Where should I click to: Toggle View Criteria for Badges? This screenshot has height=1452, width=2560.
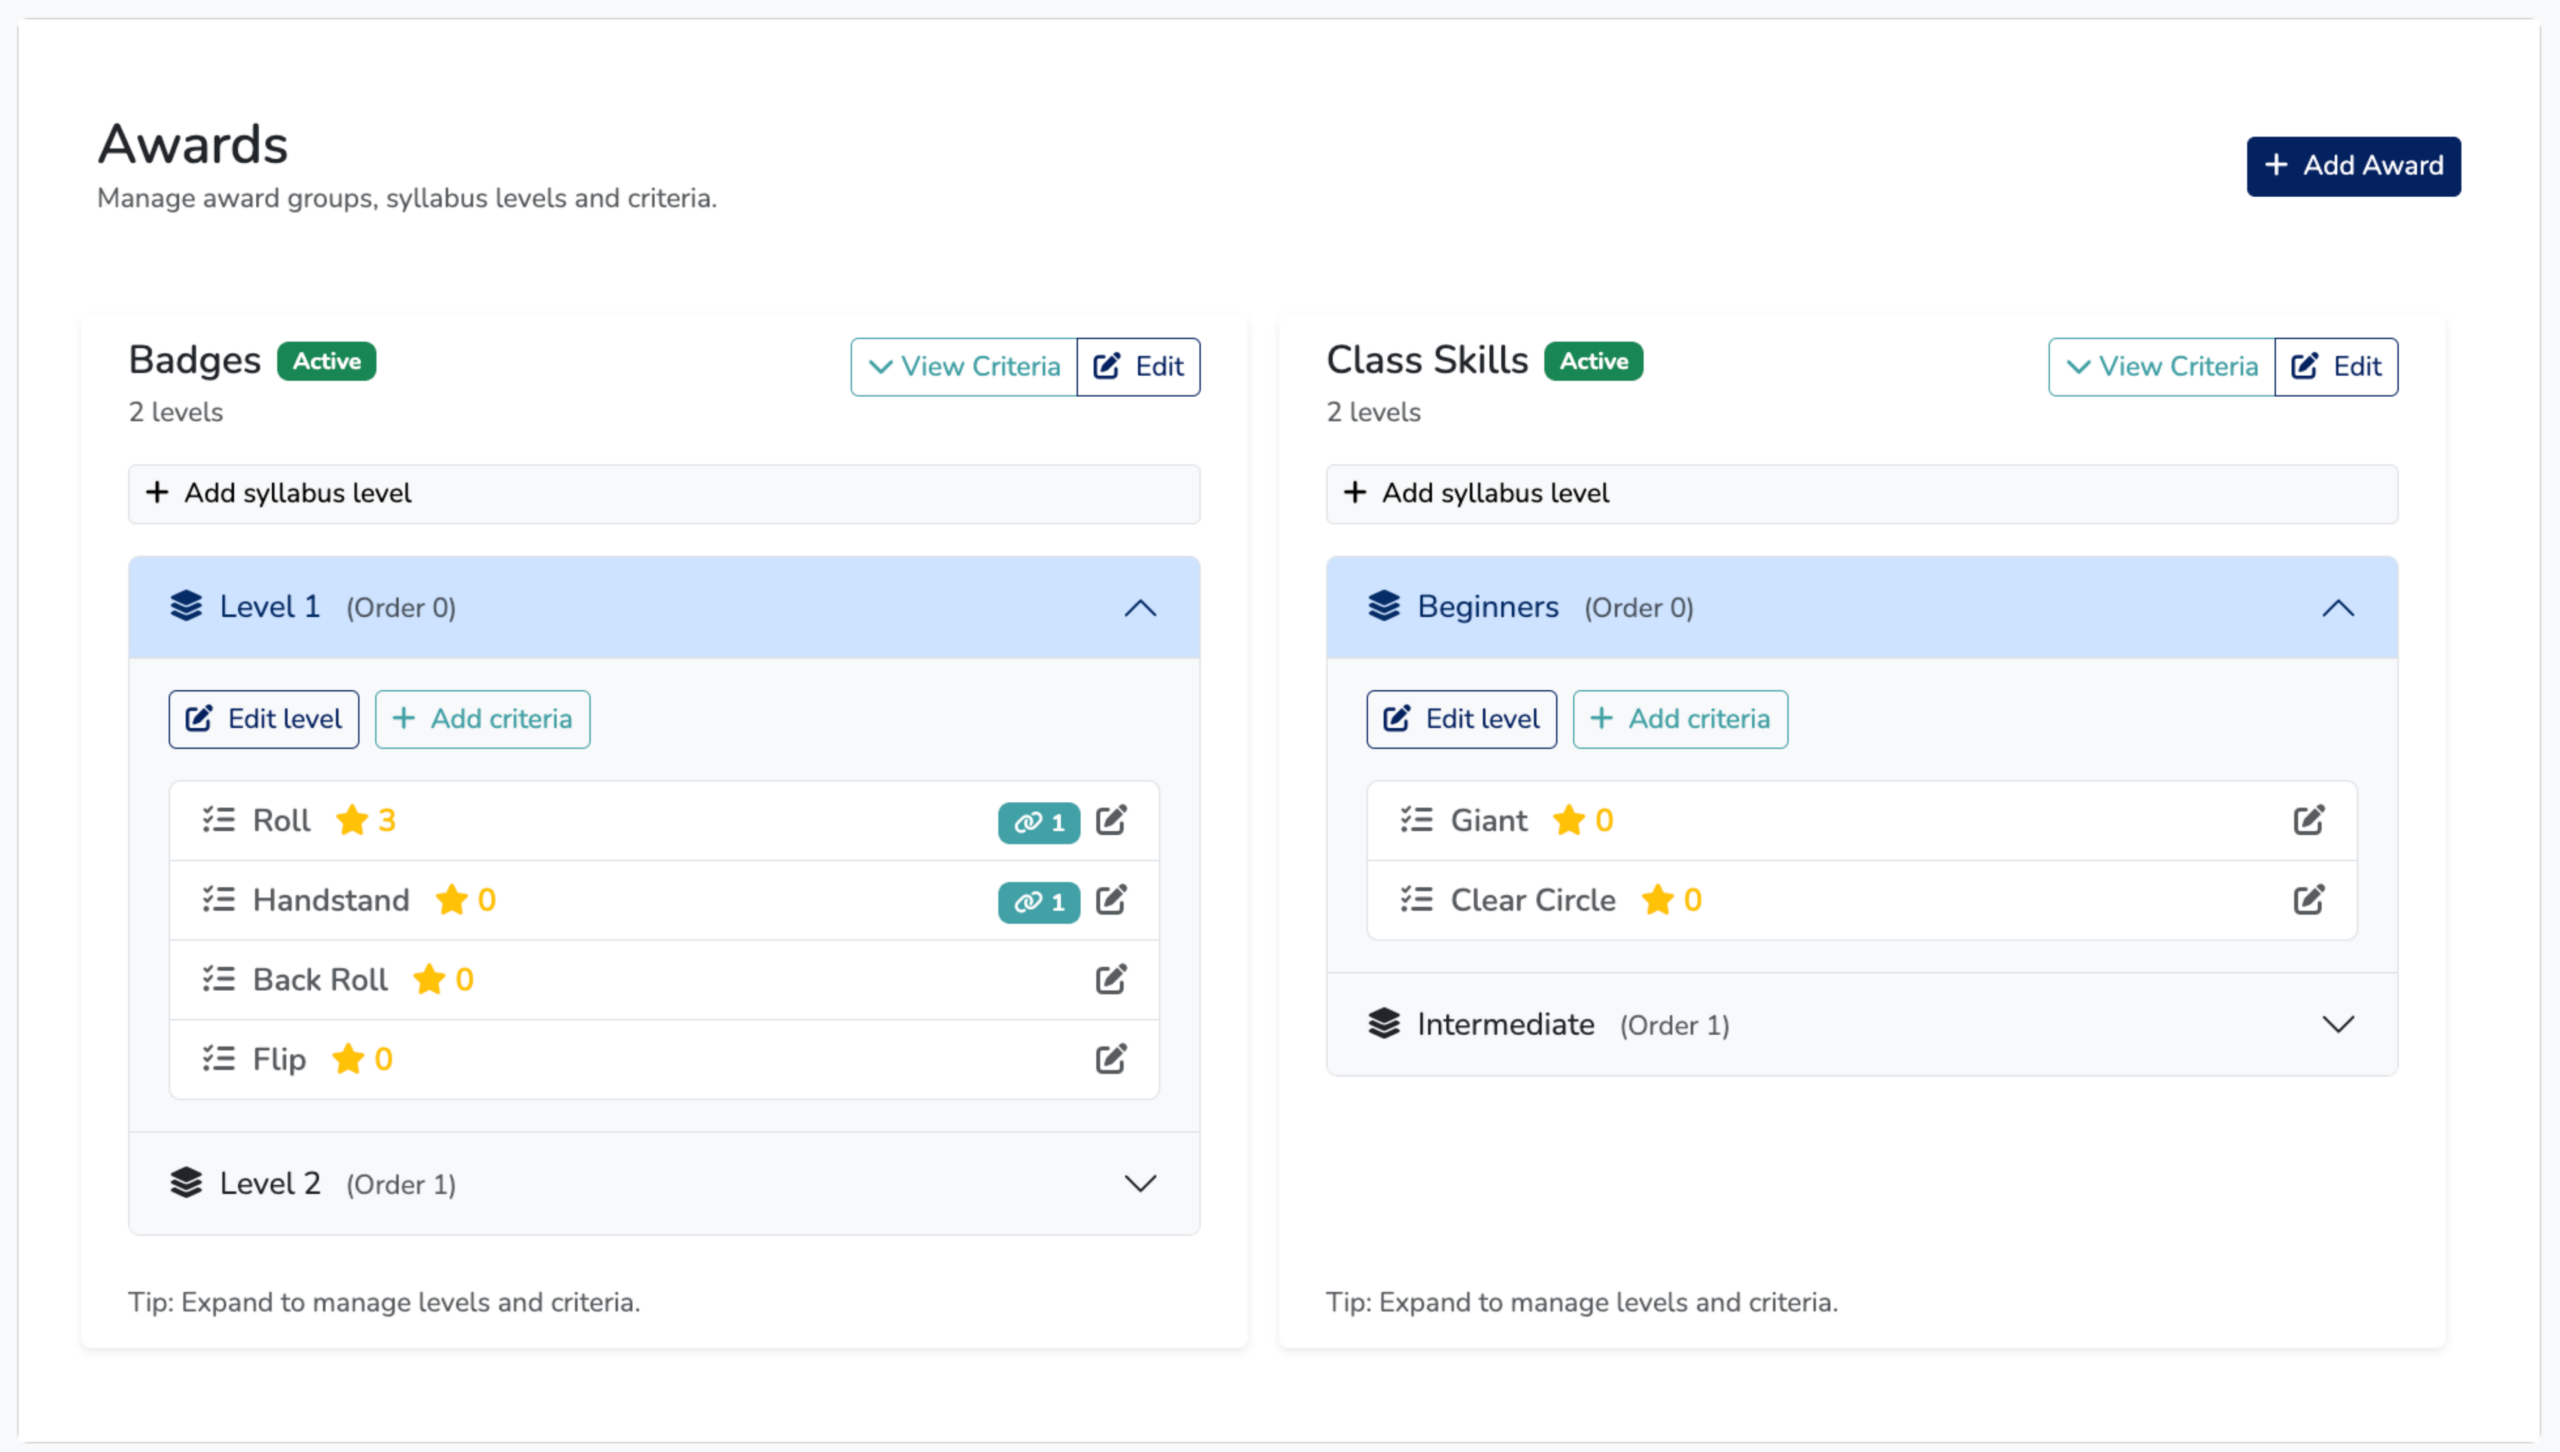point(963,367)
